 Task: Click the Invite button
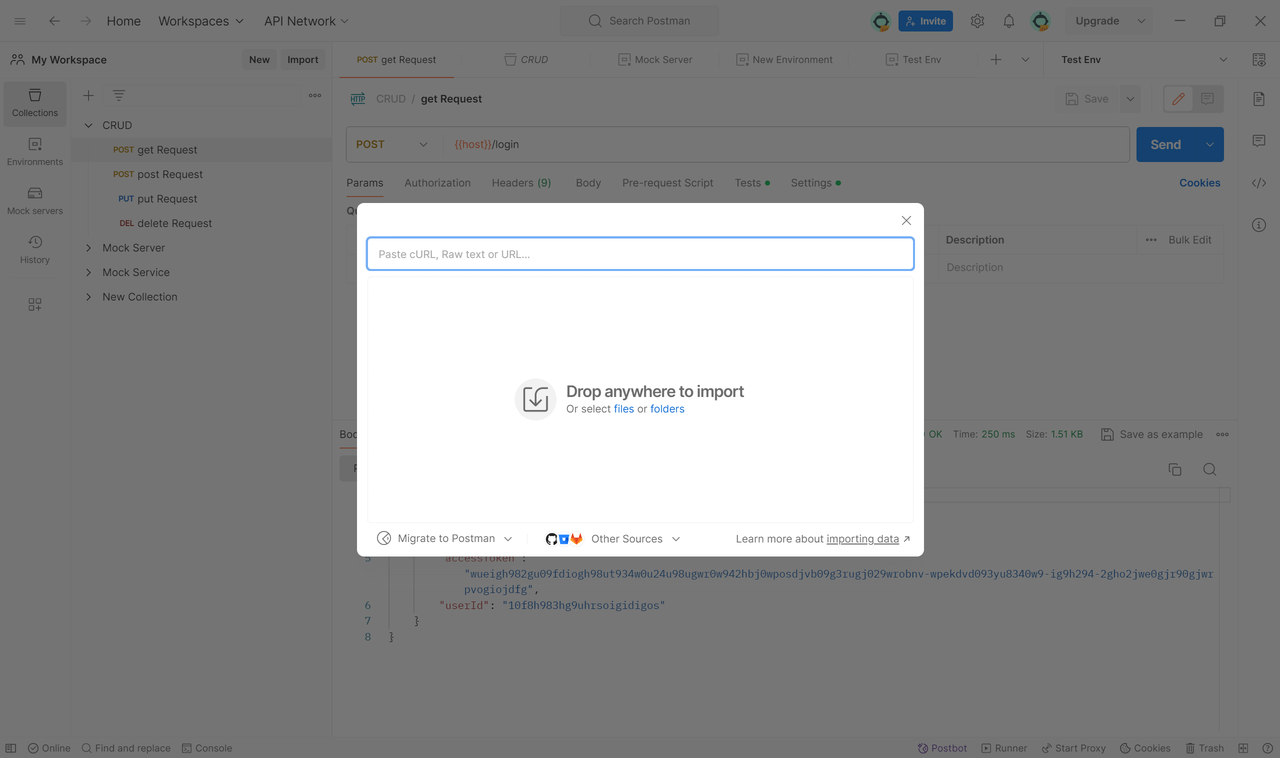pos(925,21)
